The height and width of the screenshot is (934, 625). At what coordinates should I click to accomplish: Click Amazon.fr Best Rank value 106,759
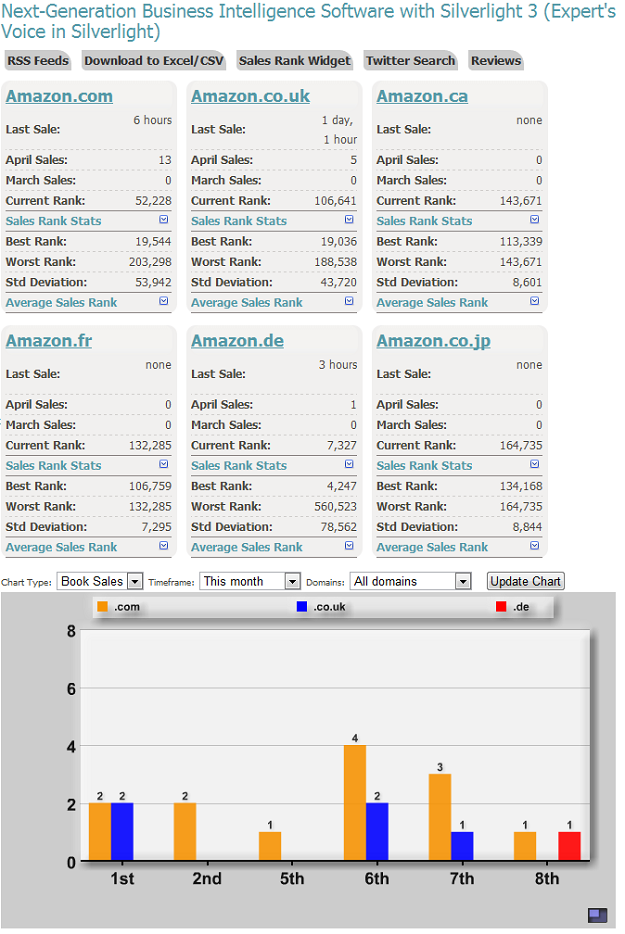click(x=150, y=487)
